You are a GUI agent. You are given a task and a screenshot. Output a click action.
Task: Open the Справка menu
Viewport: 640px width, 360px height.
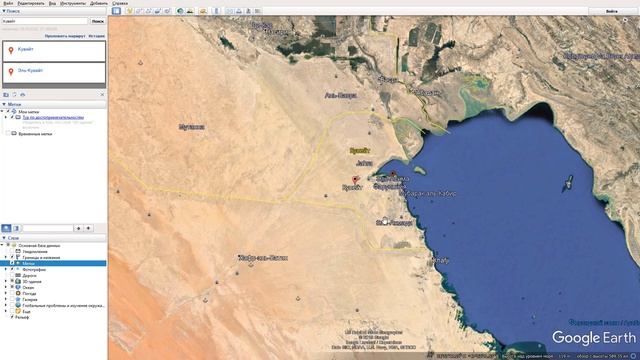(x=120, y=3)
